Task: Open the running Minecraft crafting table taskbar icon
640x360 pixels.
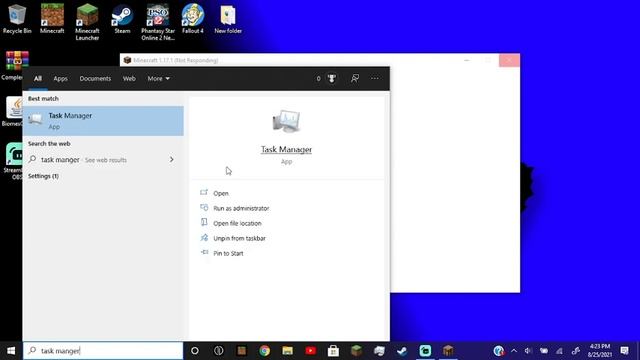Action: point(448,351)
